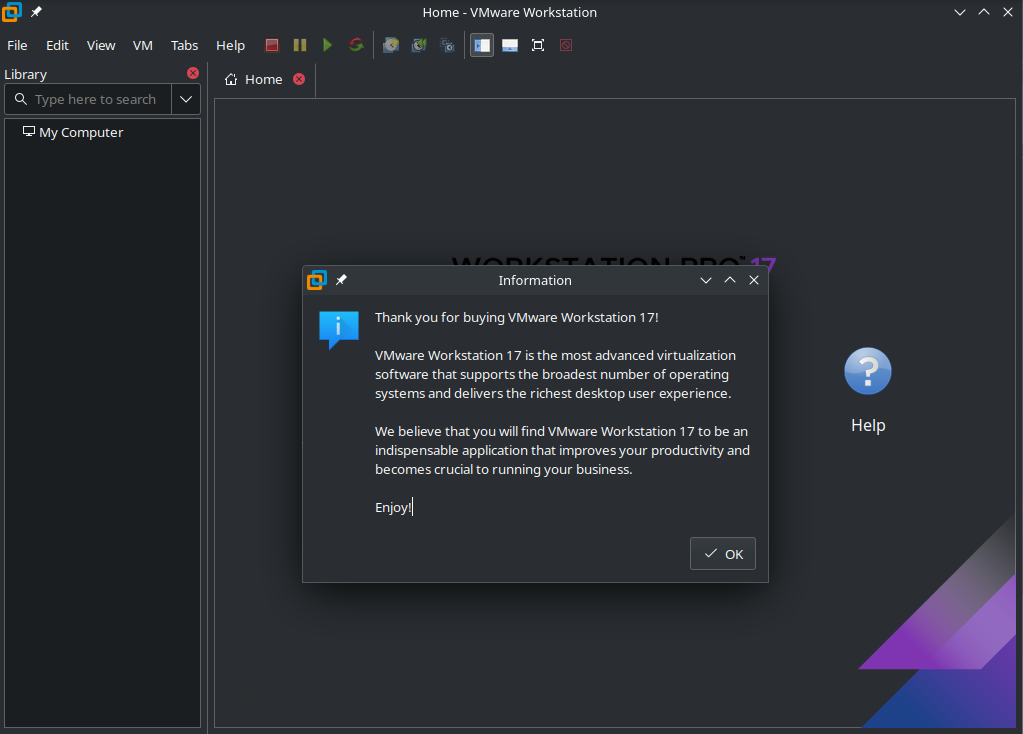Click OK in the Information dialog
This screenshot has height=734, width=1023.
tap(723, 554)
